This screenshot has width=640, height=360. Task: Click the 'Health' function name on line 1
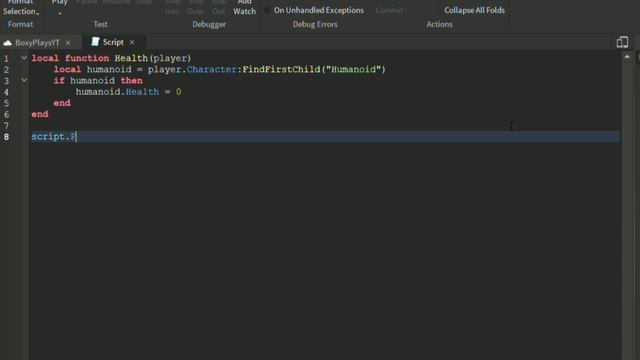131,58
